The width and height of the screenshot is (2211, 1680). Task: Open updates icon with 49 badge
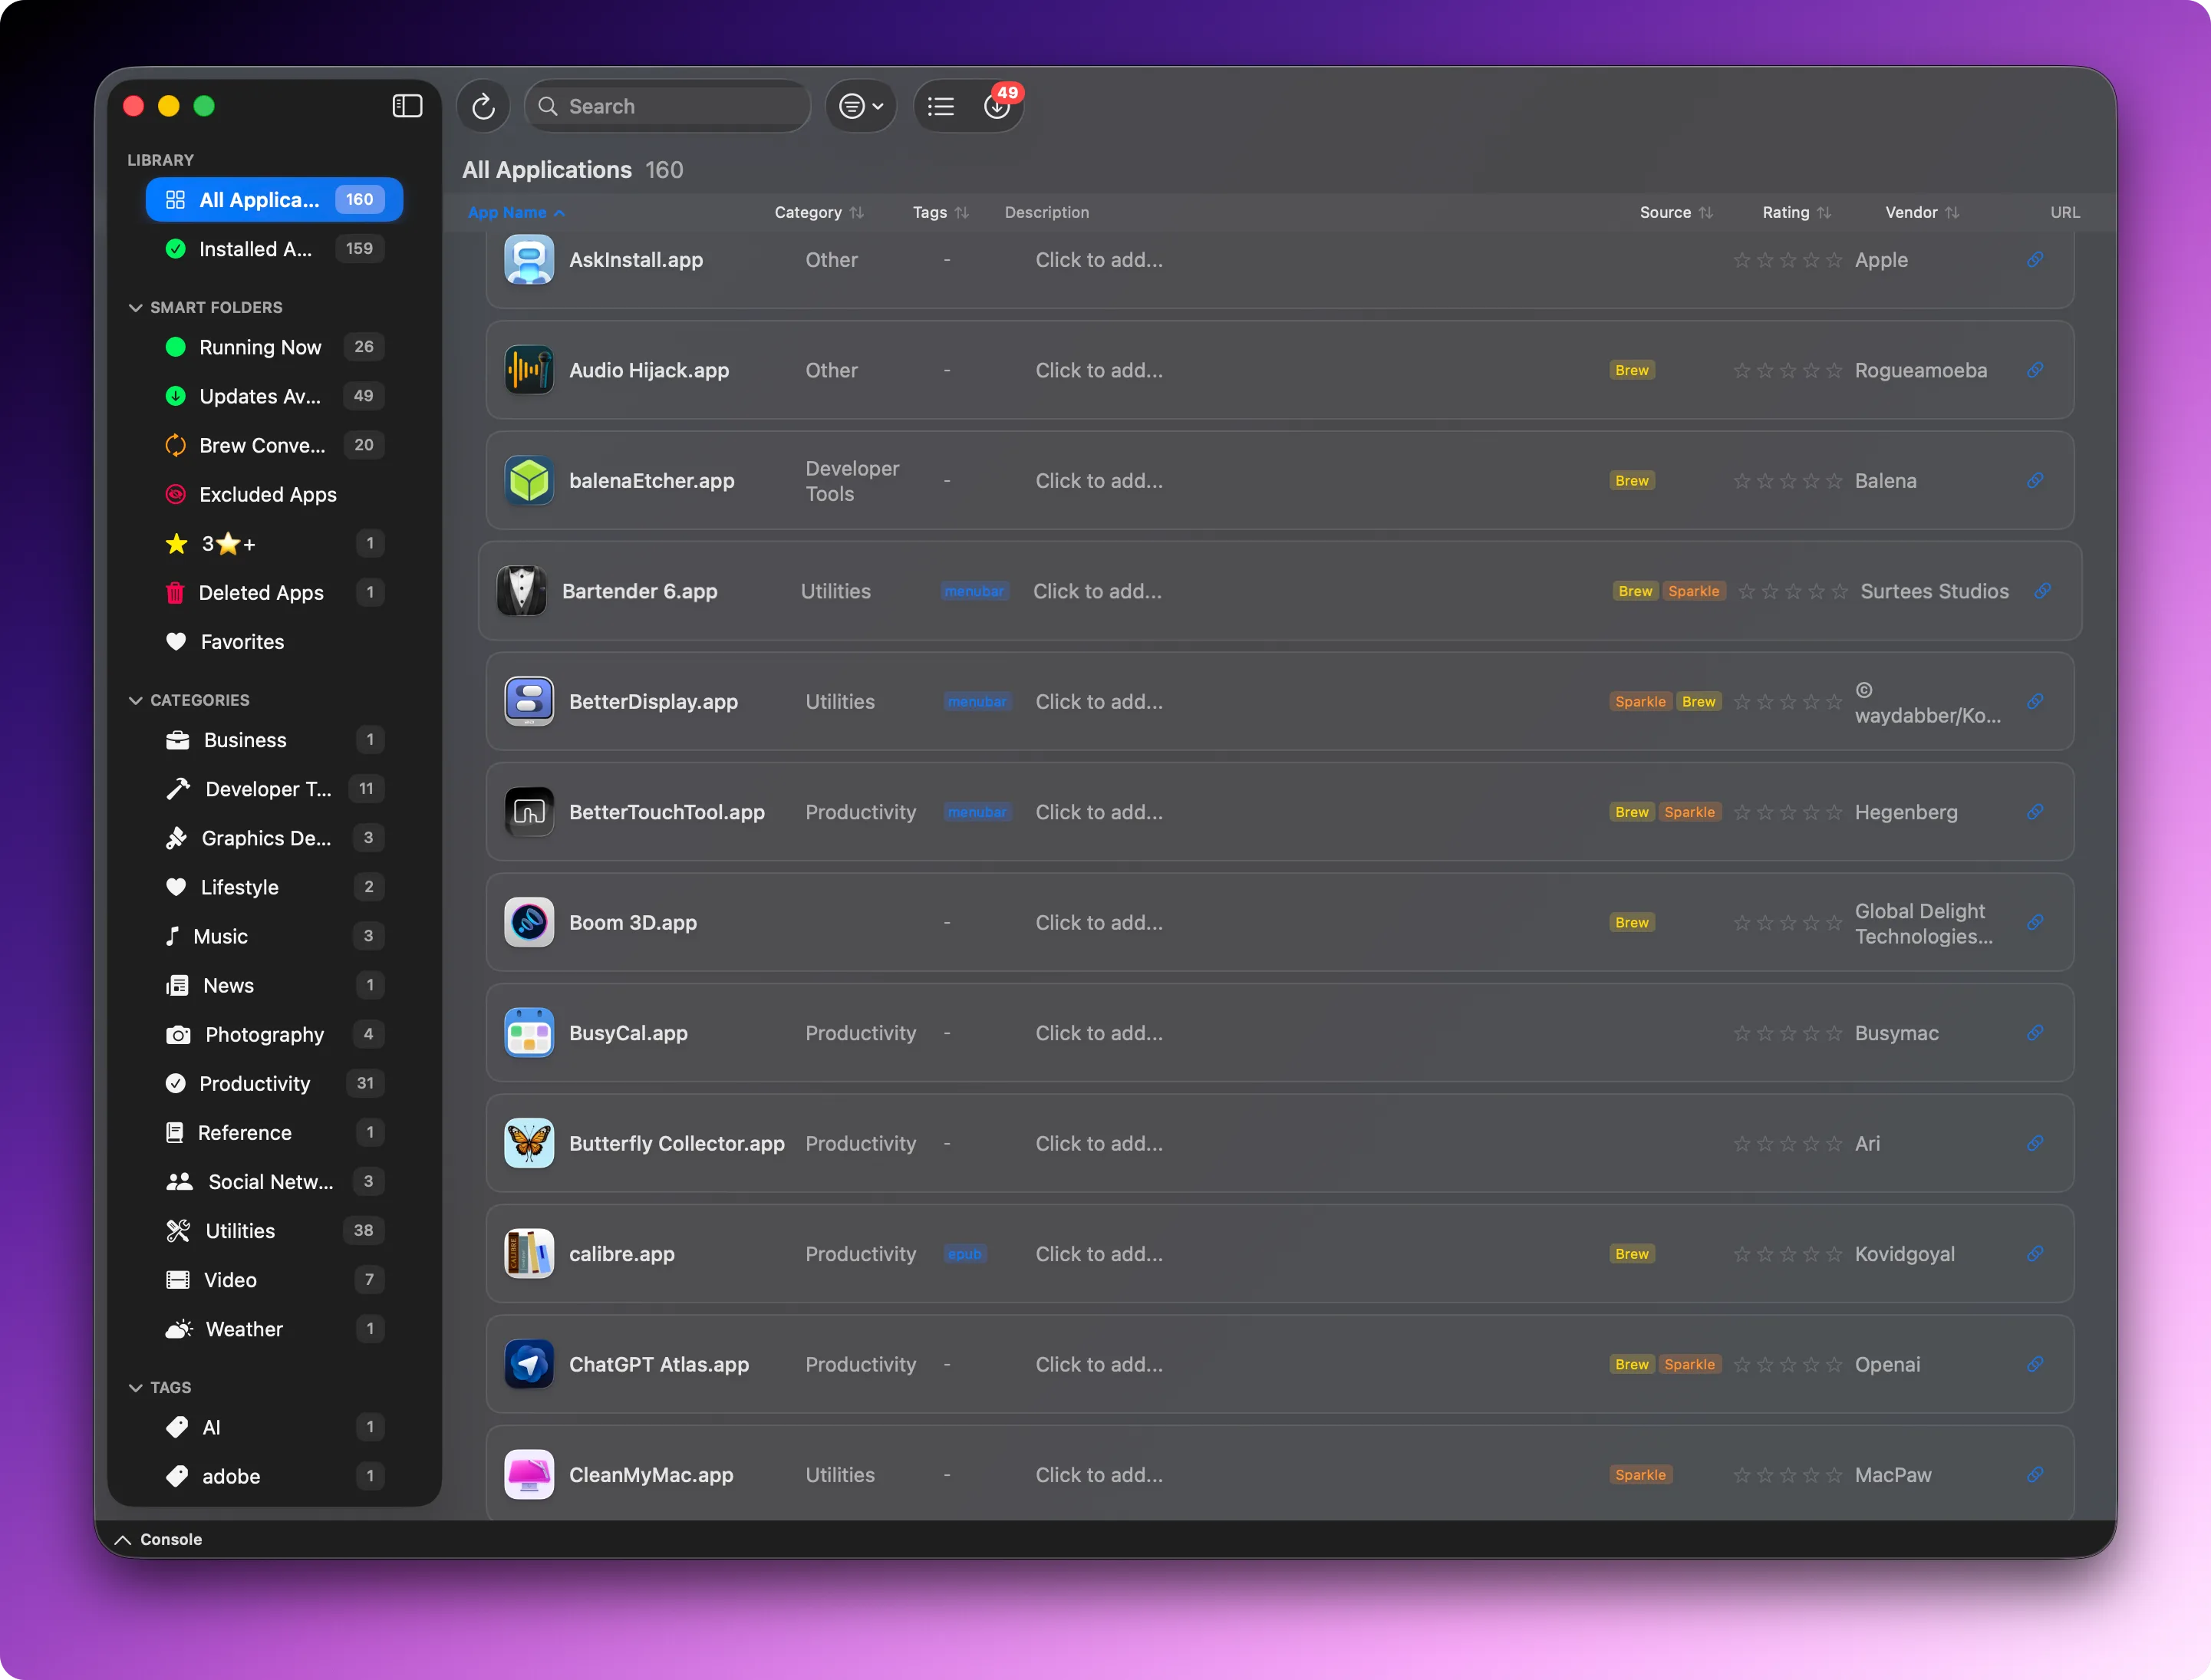coord(998,106)
